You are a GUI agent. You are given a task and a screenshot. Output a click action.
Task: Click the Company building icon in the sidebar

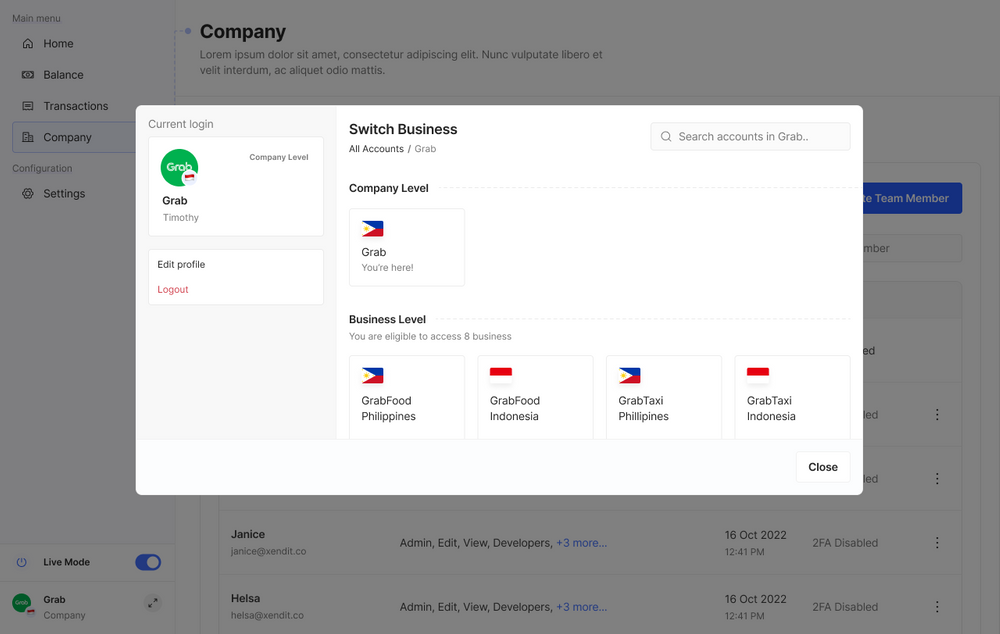(x=28, y=136)
